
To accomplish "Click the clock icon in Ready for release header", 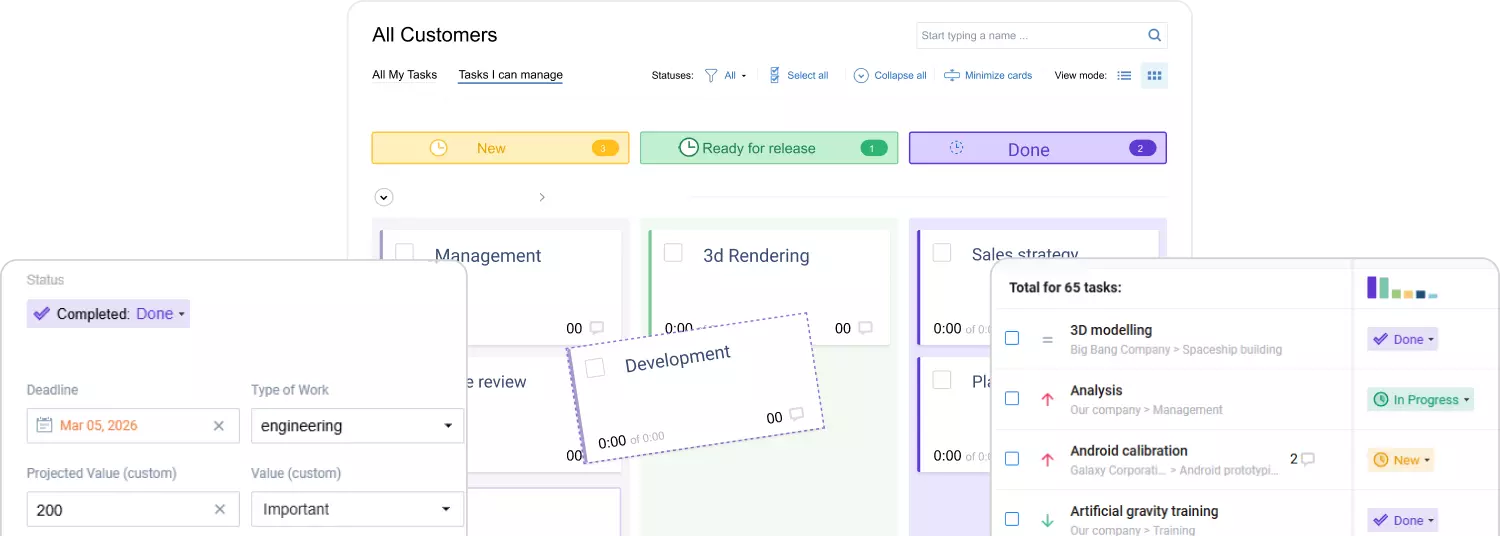I will pyautogui.click(x=688, y=148).
